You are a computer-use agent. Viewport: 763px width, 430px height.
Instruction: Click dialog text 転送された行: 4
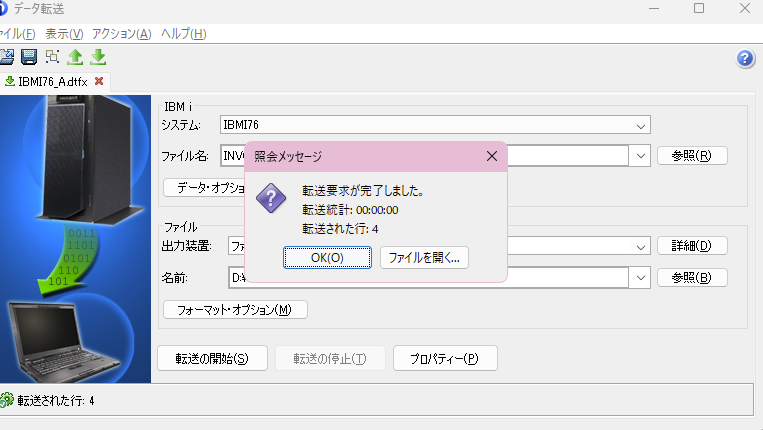click(340, 229)
